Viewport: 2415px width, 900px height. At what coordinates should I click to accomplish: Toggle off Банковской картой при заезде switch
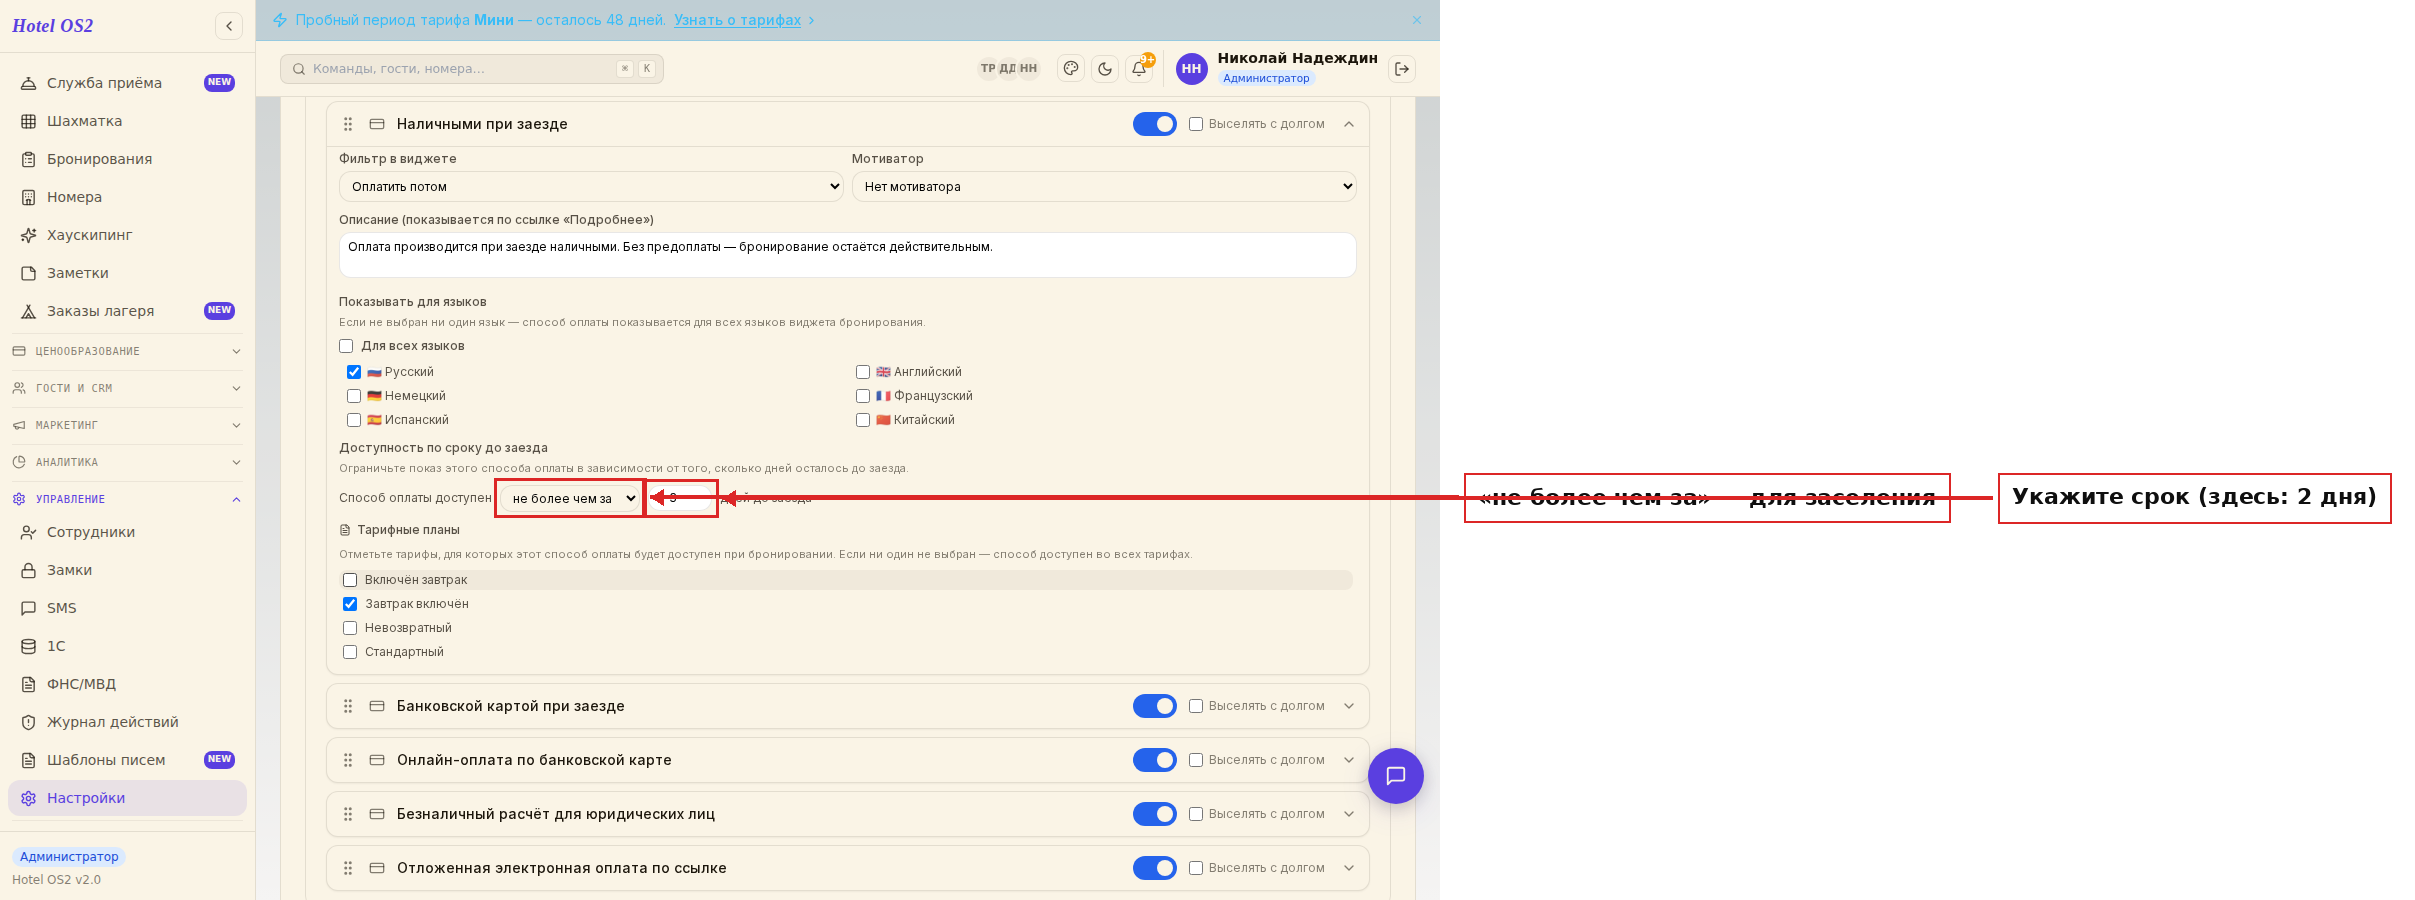(1154, 706)
